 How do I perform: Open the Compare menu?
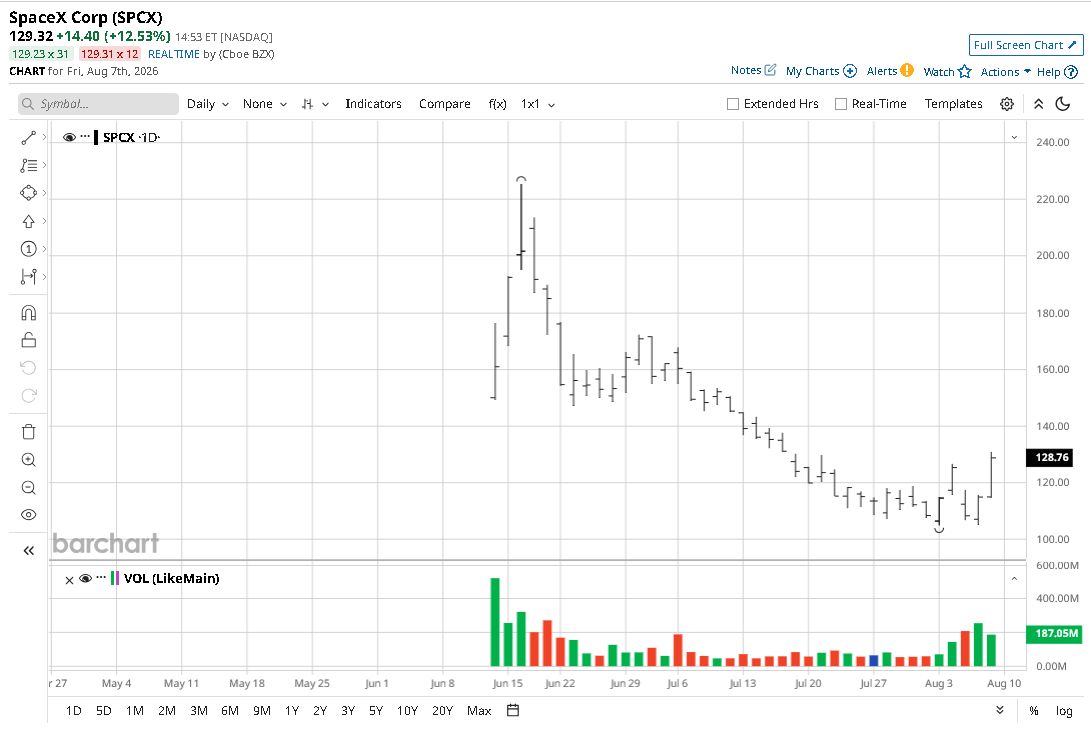point(445,104)
